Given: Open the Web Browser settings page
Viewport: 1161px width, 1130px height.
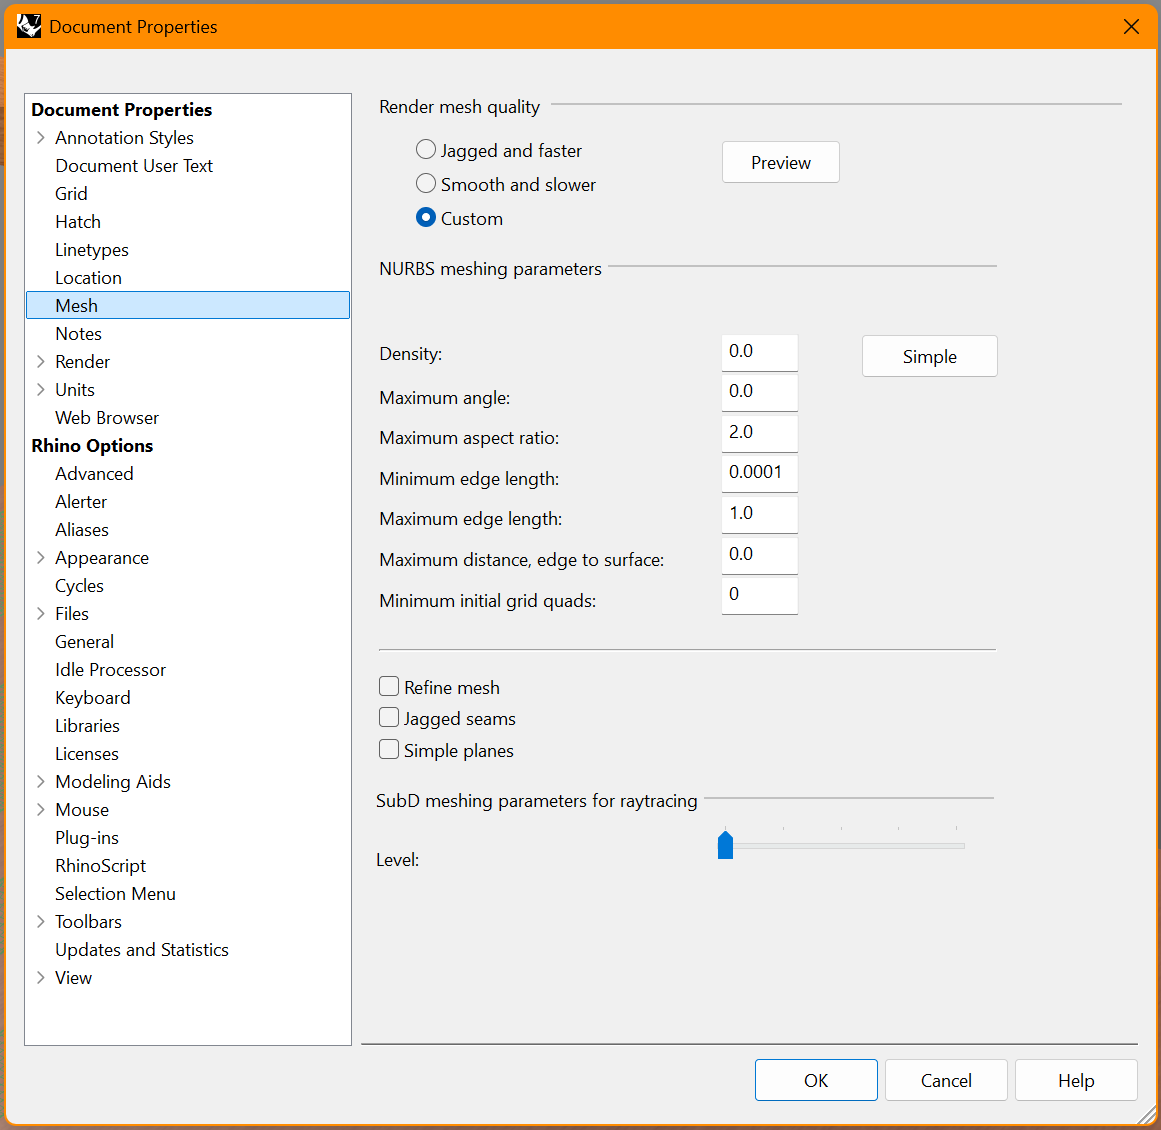Looking at the screenshot, I should [x=107, y=418].
